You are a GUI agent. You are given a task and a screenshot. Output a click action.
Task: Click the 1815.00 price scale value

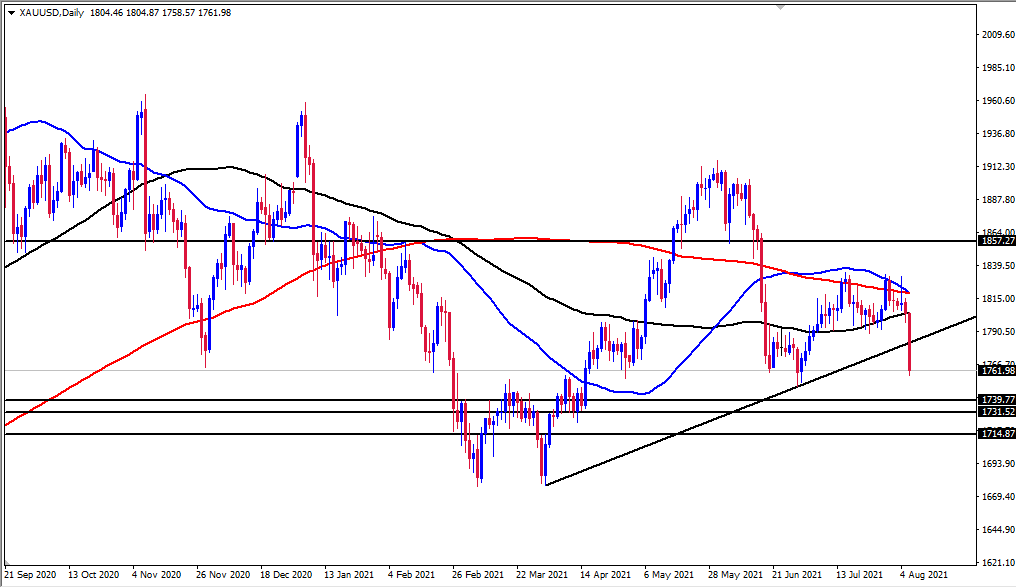coord(999,299)
